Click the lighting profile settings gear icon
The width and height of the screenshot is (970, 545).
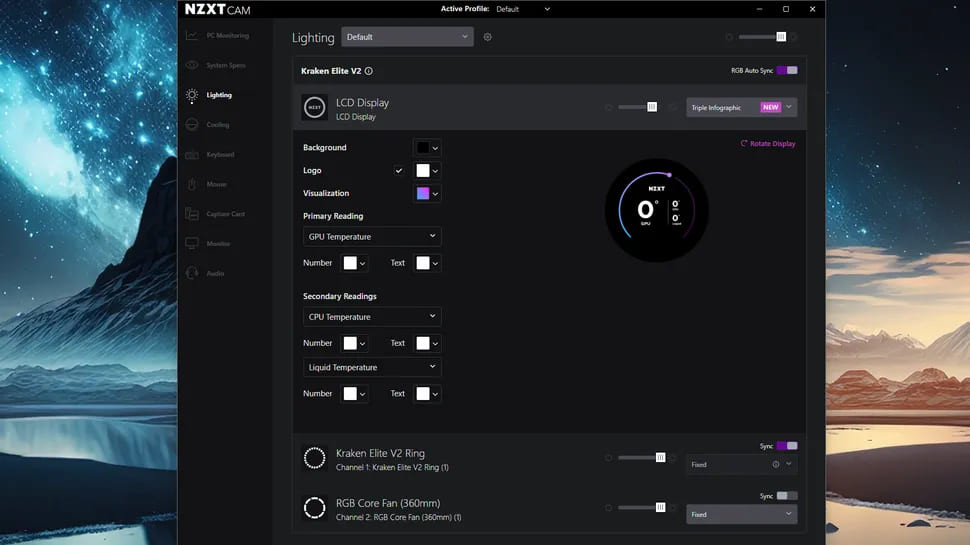(488, 37)
